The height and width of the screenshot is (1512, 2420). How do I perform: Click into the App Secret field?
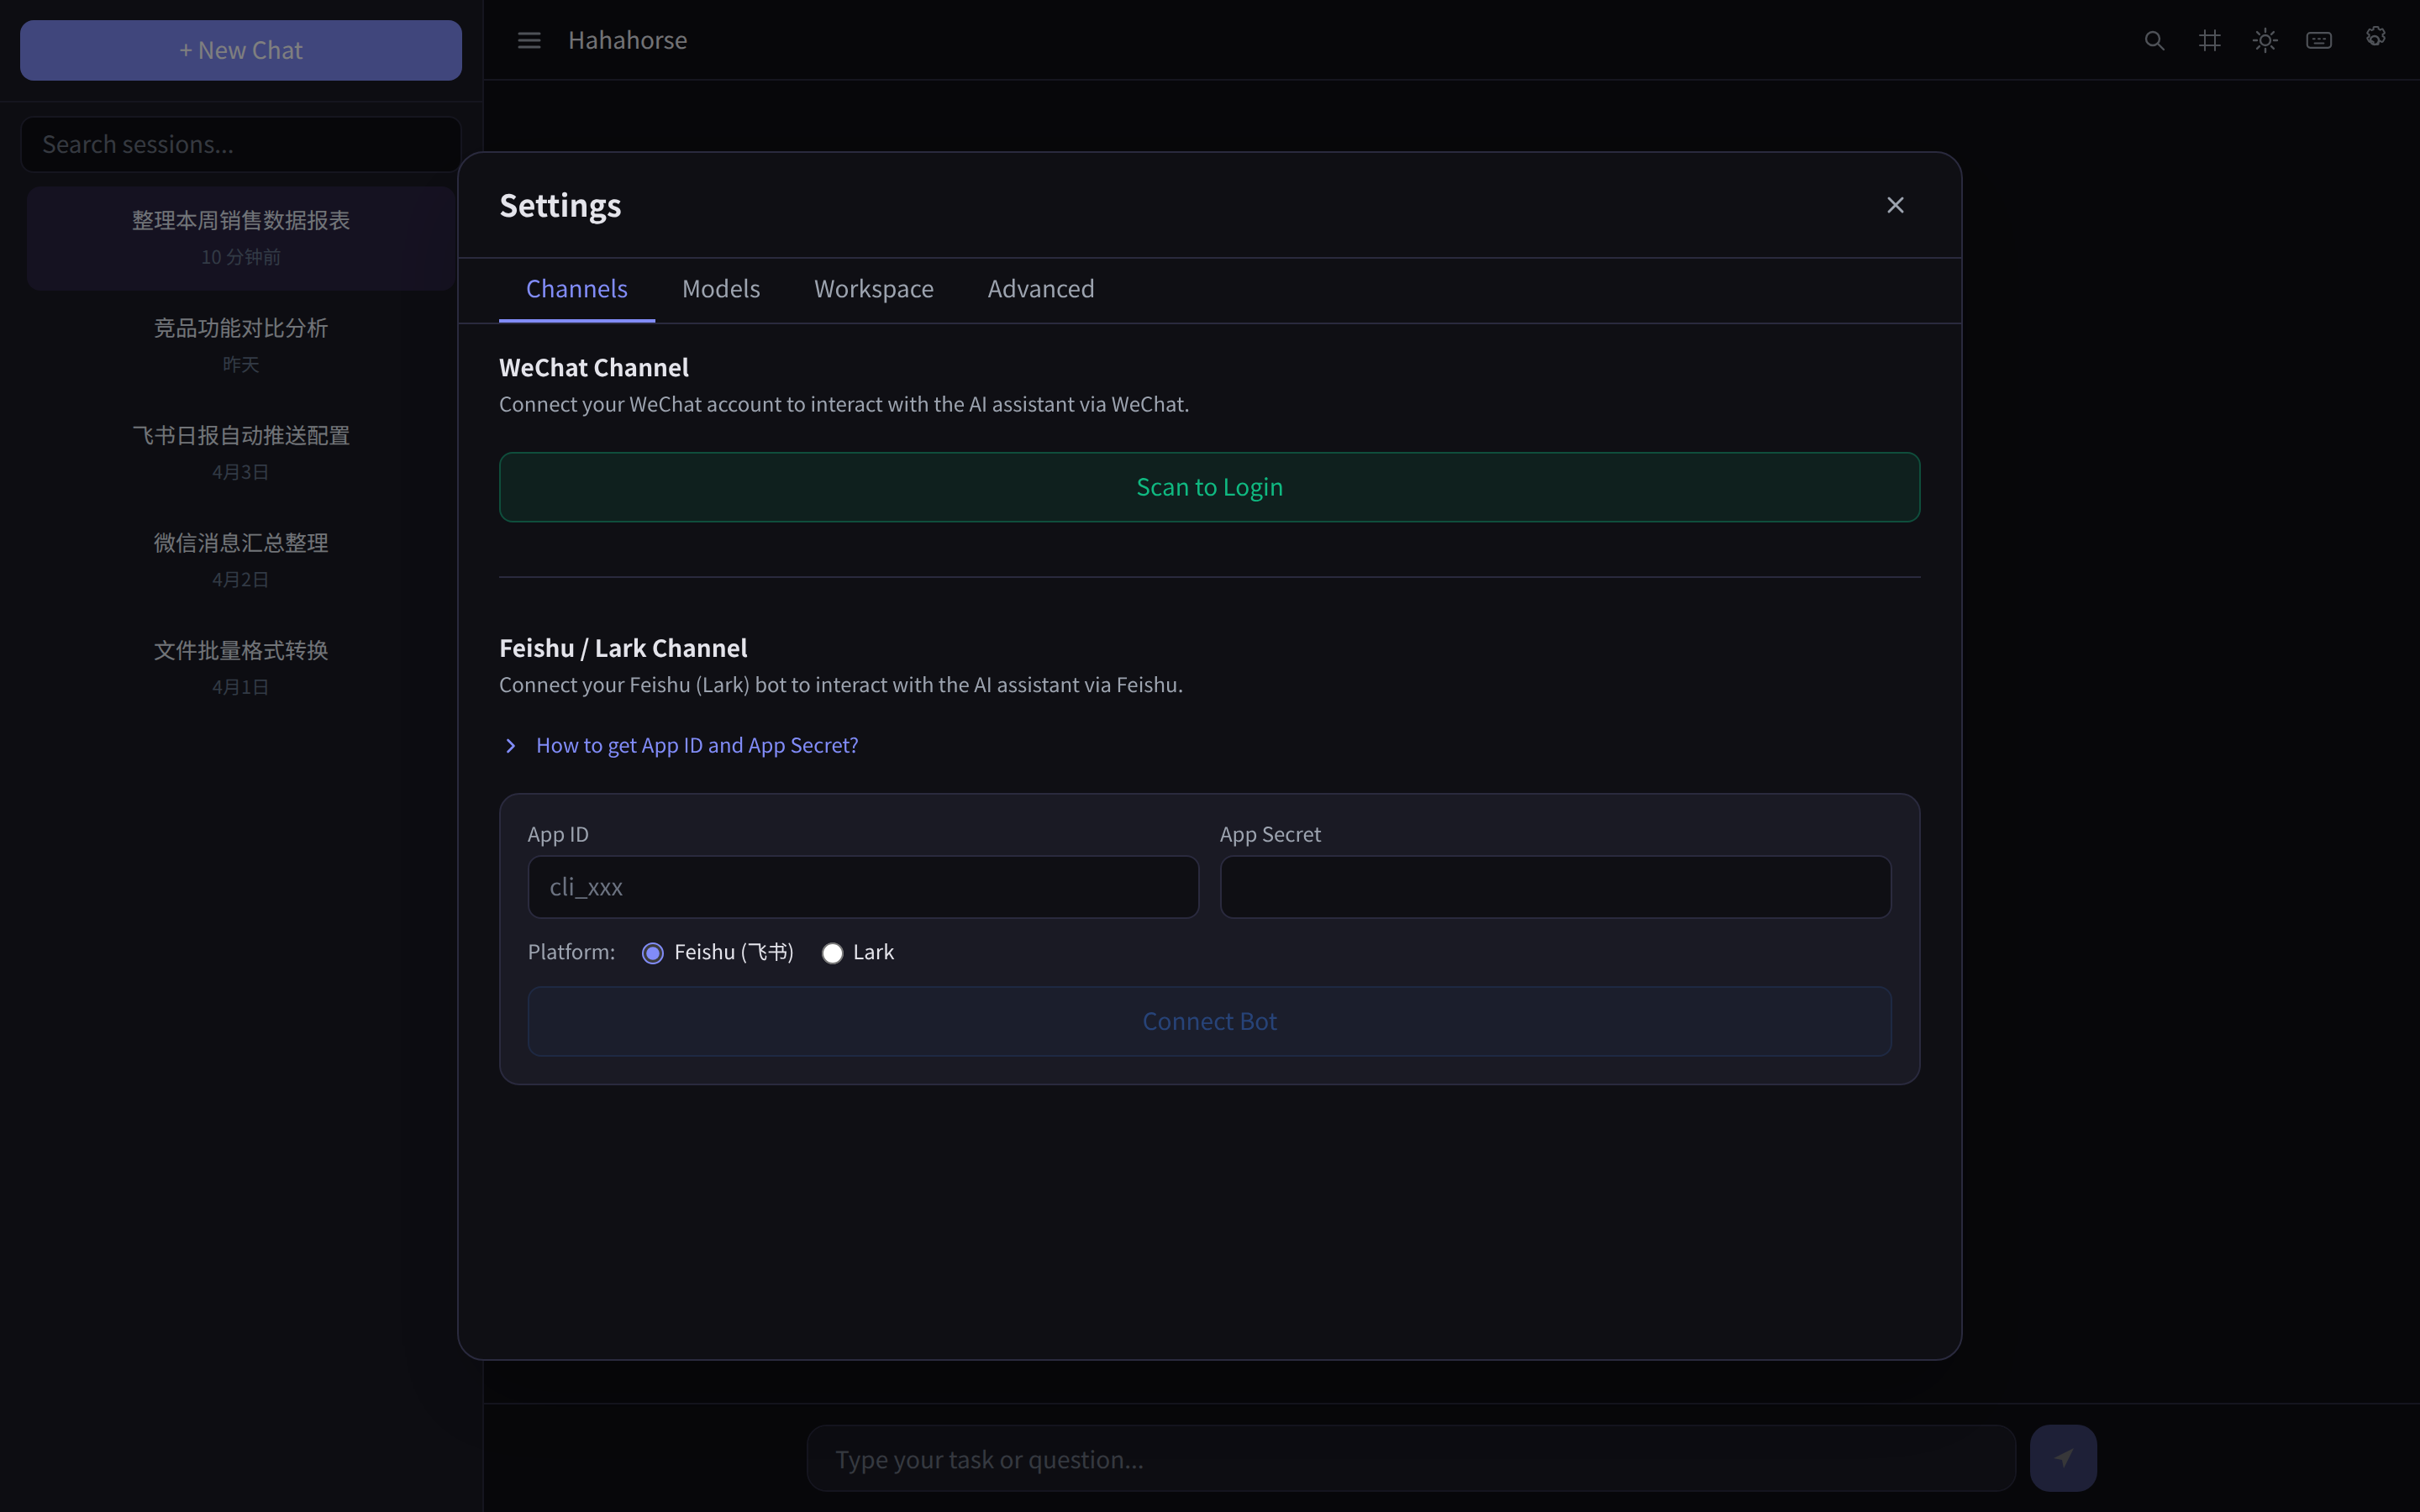[1554, 887]
